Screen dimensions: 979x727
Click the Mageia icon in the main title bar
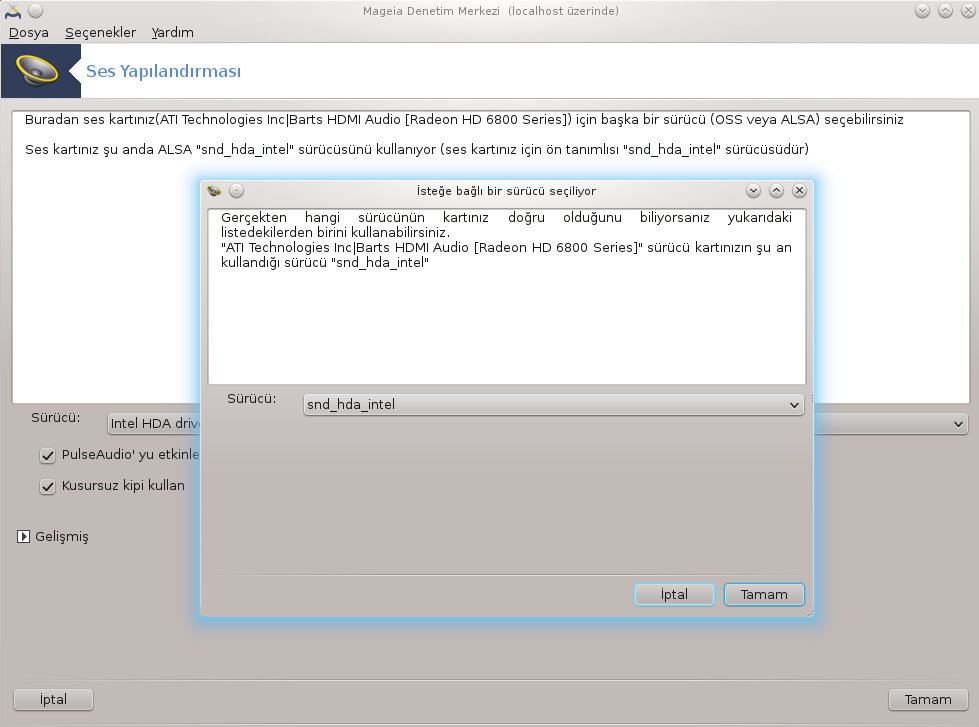[12, 11]
